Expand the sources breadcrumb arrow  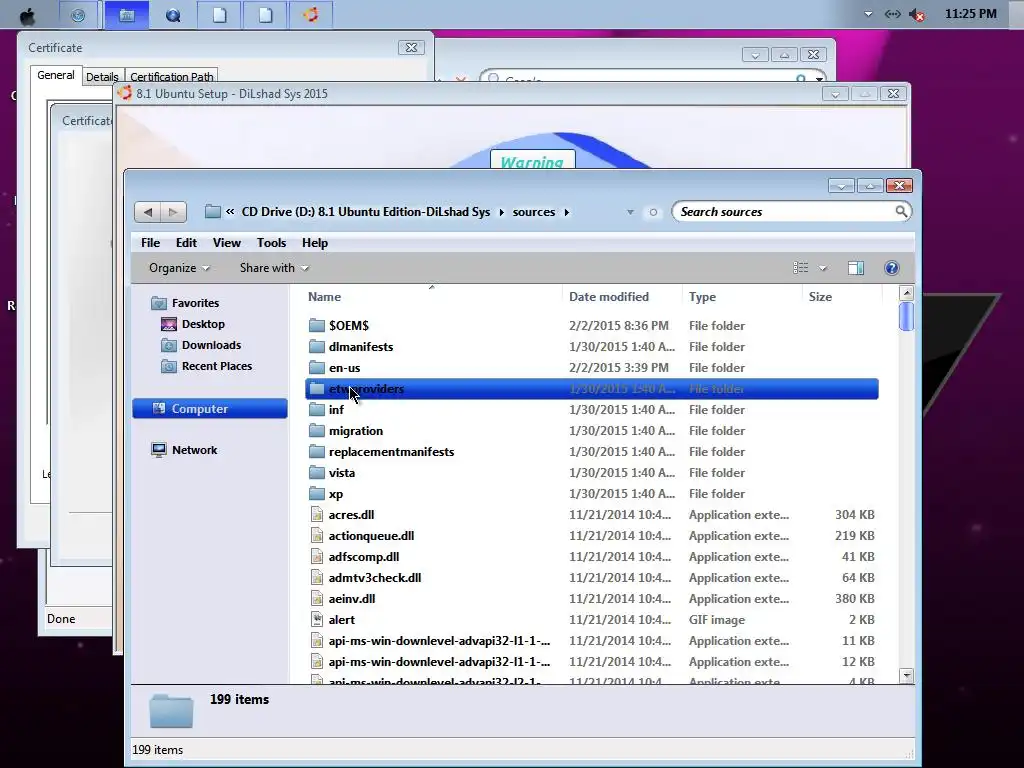[x=567, y=212]
